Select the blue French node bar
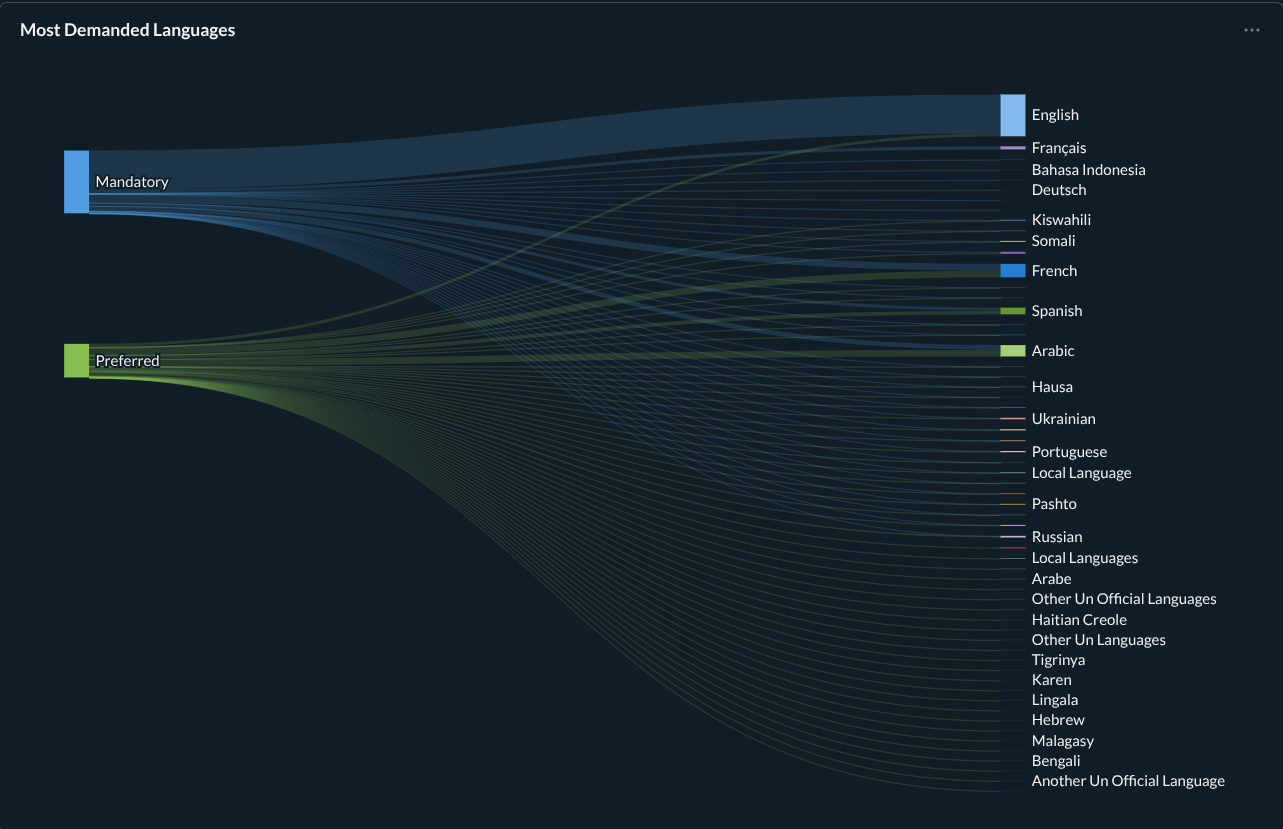Viewport: 1283px width, 829px height. pos(1012,271)
